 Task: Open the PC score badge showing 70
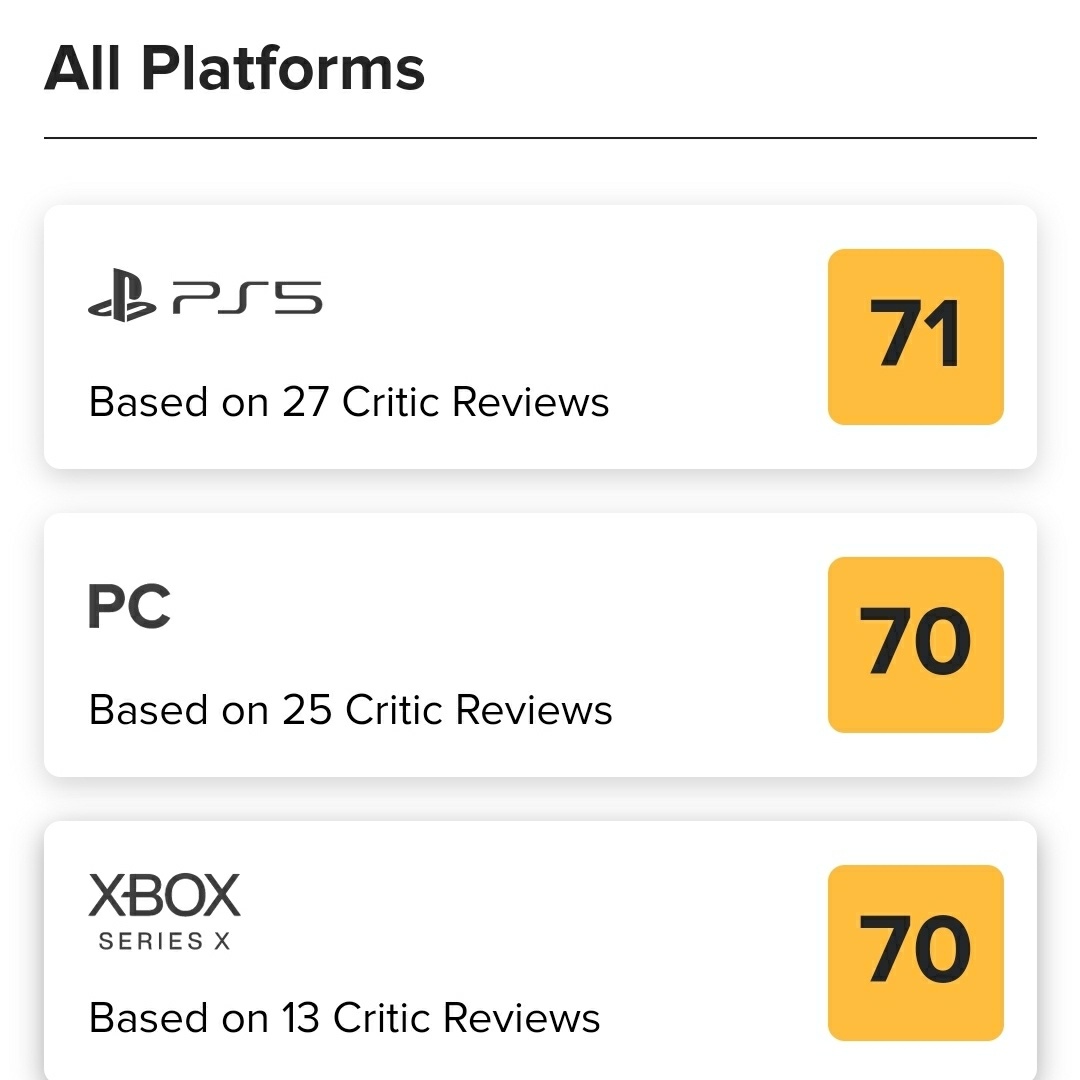915,644
